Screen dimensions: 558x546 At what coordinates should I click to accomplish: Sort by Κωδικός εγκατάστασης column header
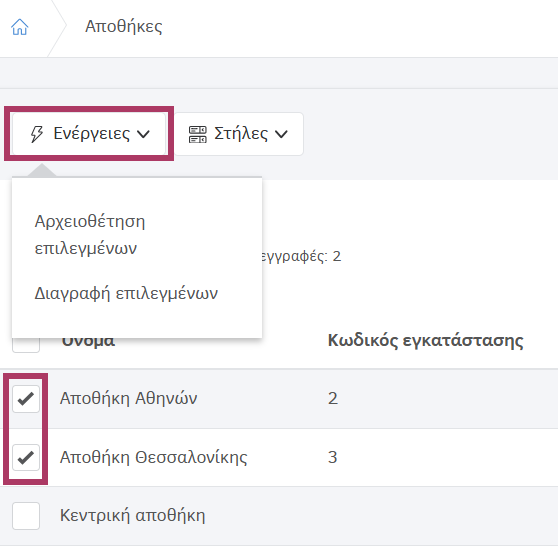(x=426, y=341)
